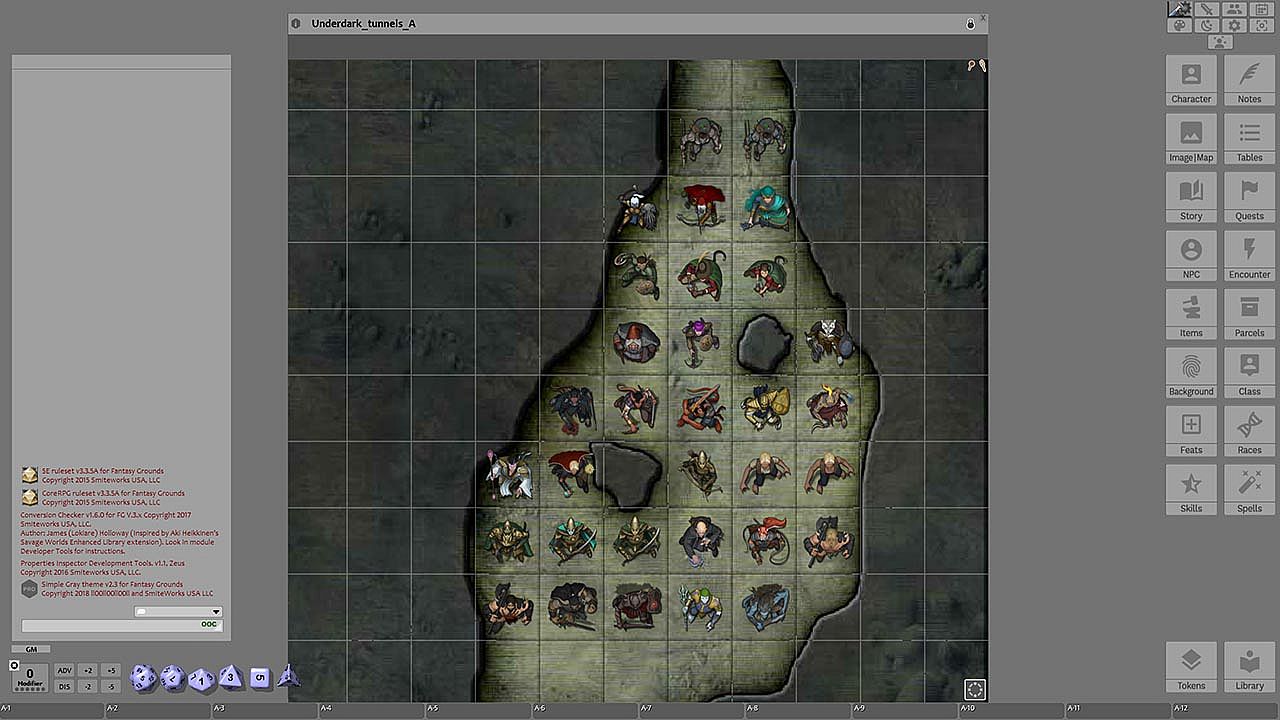Click the Modifier box showing 0
Image resolution: width=1280 pixels, height=720 pixels.
[31, 677]
